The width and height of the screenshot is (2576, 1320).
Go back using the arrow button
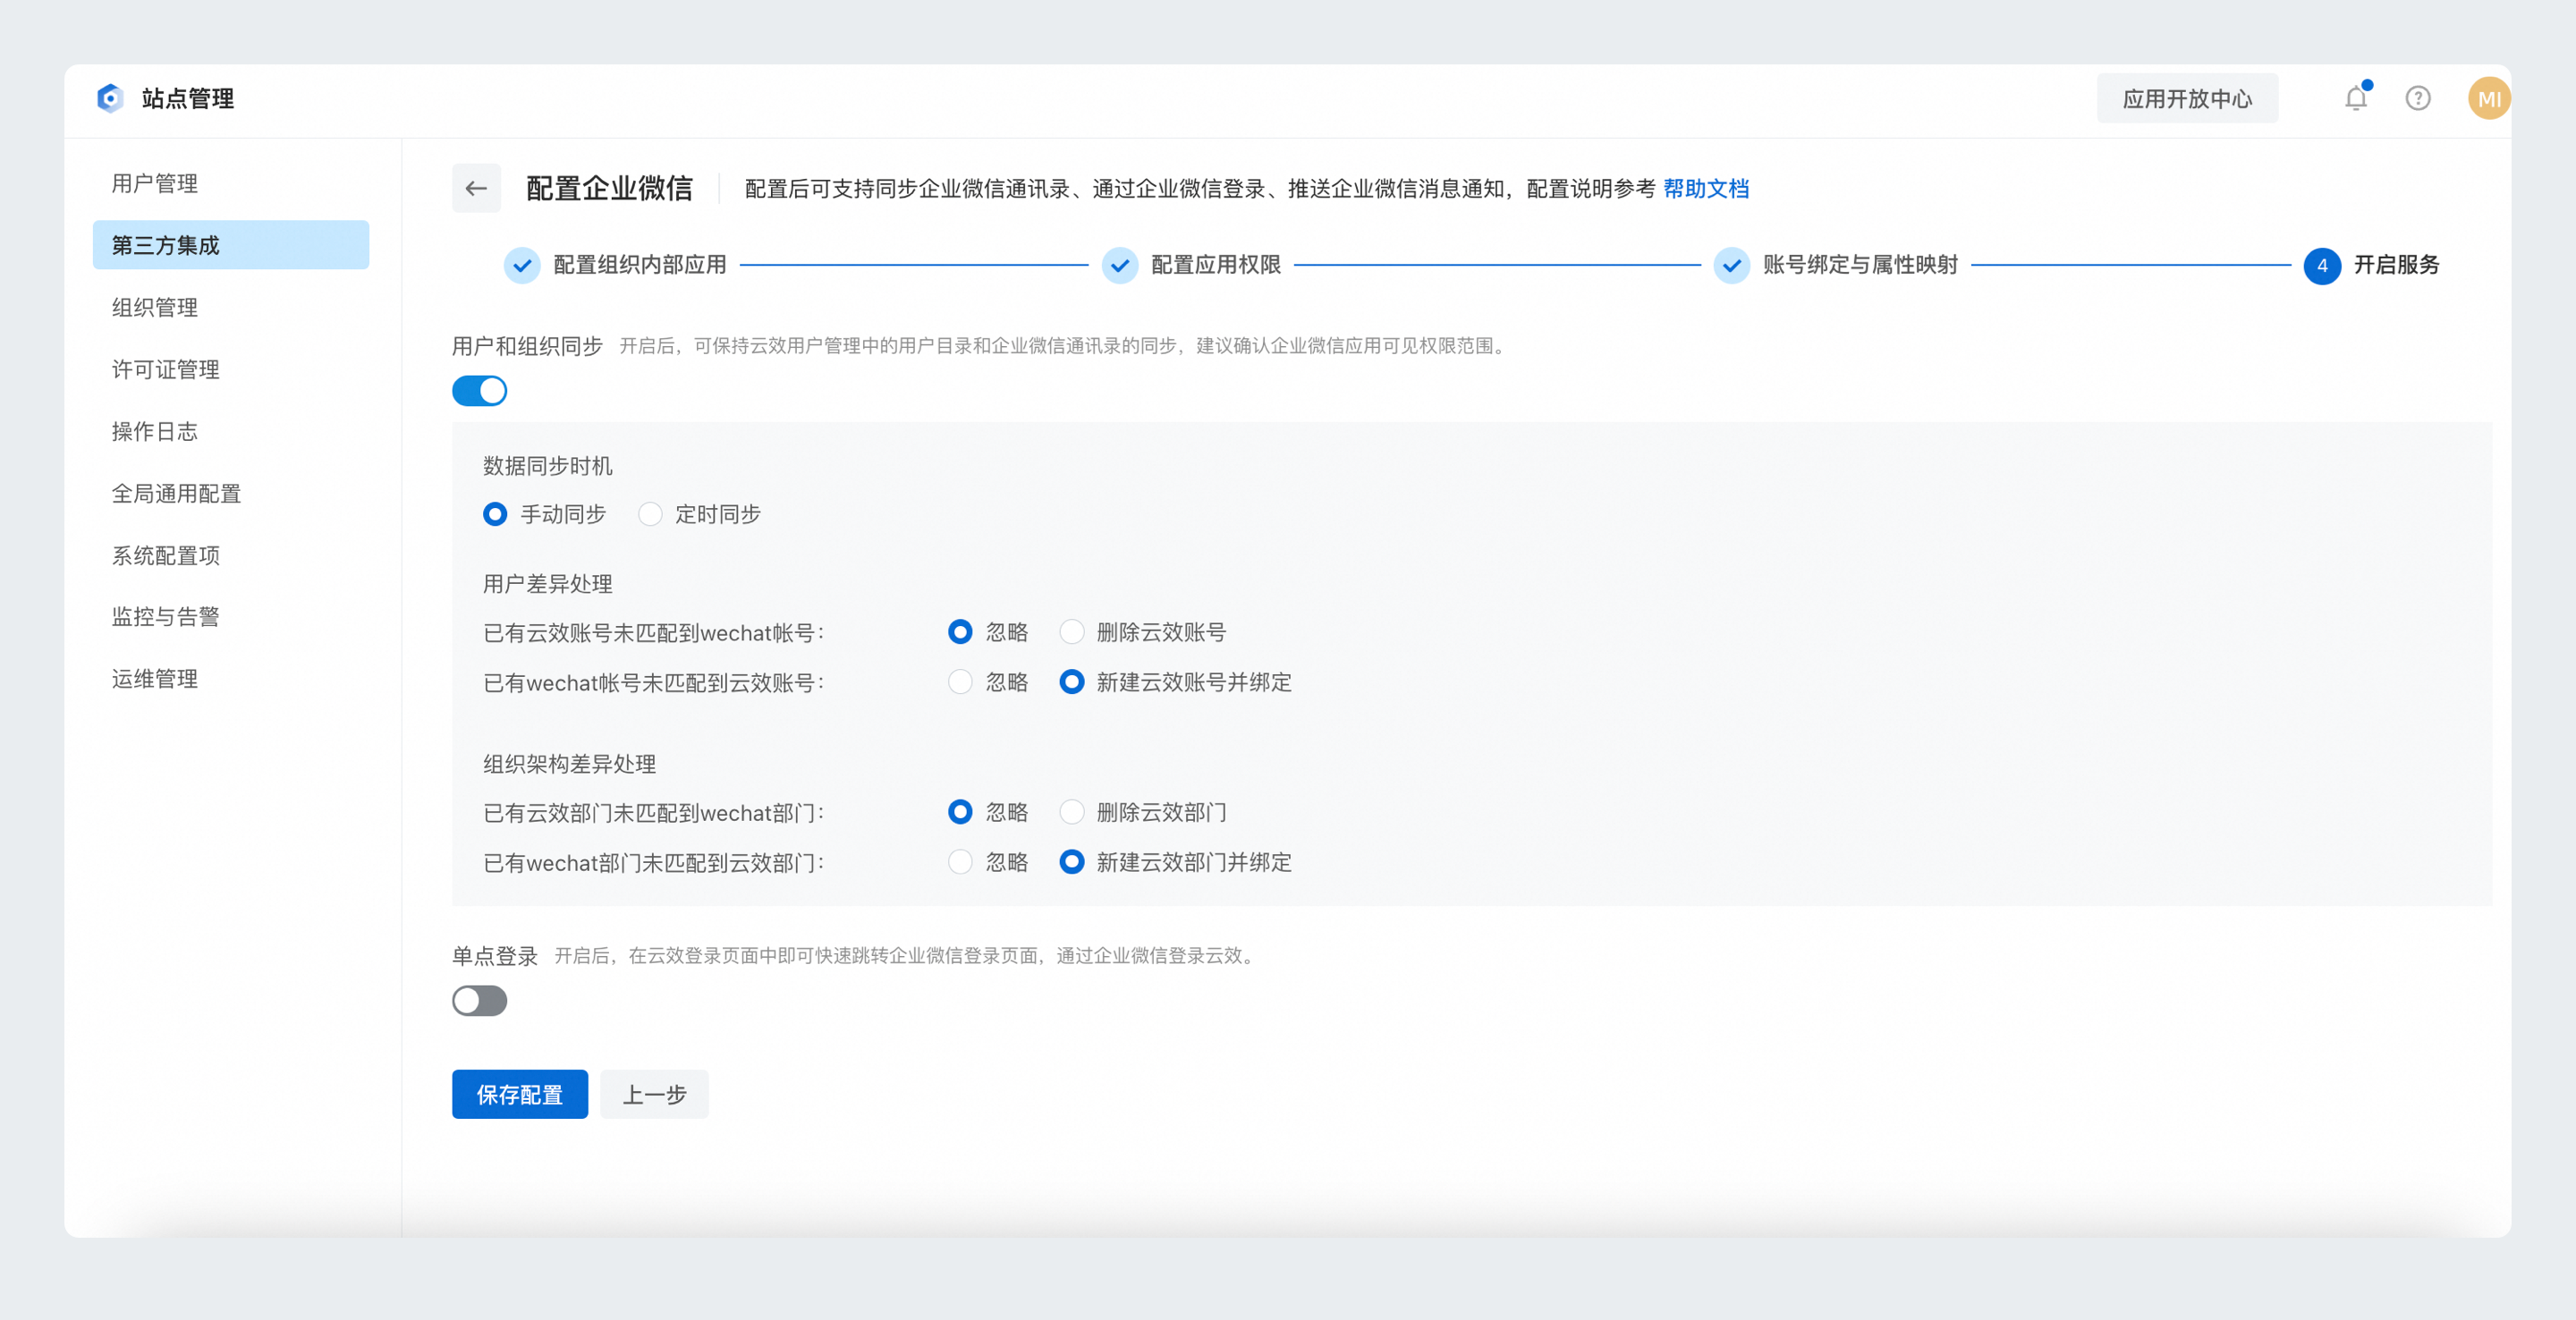[x=476, y=188]
